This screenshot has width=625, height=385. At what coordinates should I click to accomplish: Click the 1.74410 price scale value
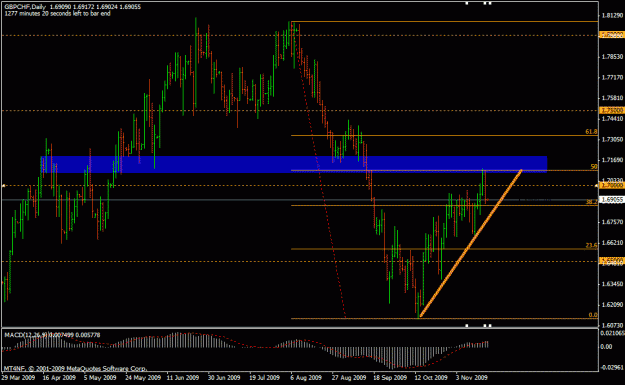(x=612, y=119)
